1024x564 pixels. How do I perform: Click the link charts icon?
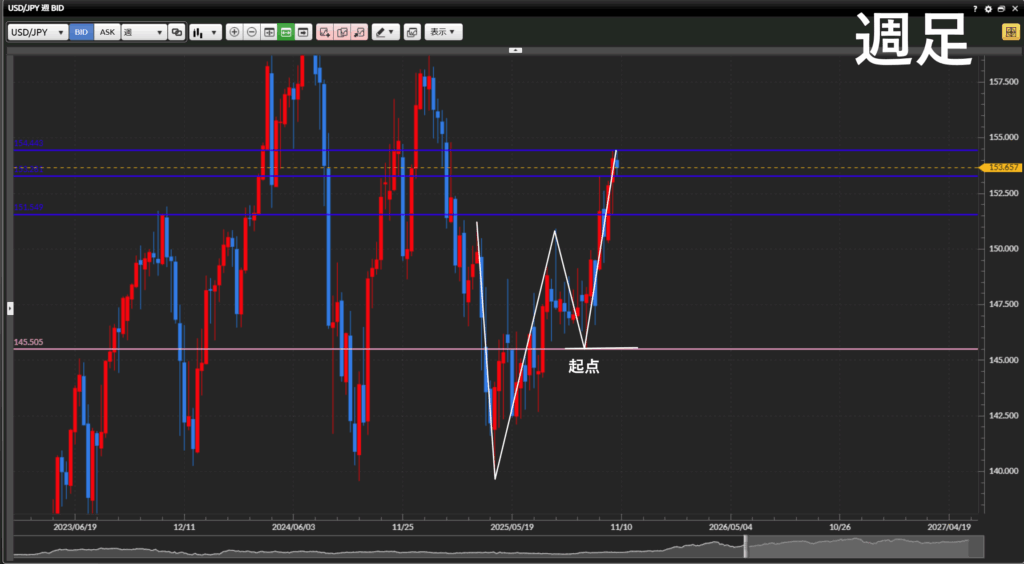point(177,32)
